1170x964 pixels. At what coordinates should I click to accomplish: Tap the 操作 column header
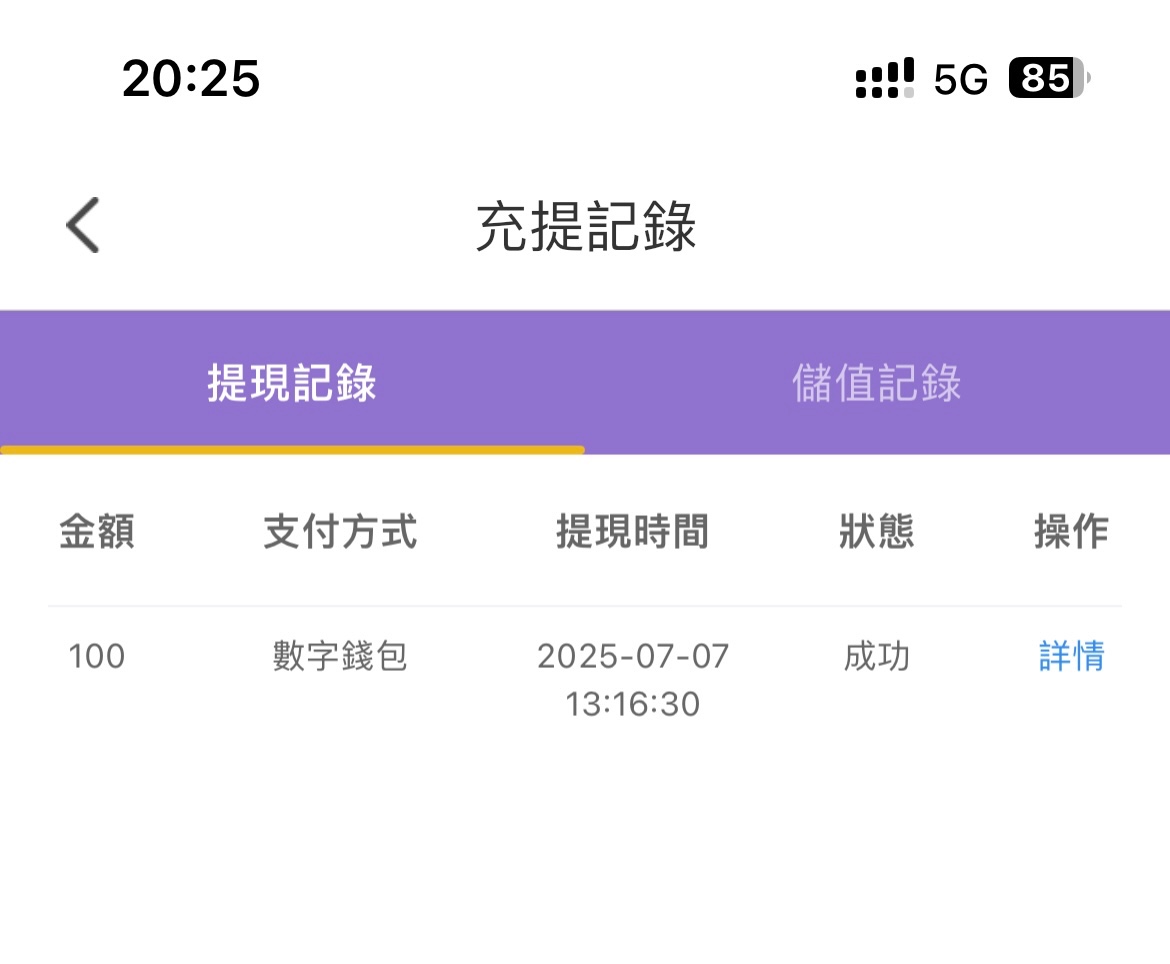[1071, 532]
